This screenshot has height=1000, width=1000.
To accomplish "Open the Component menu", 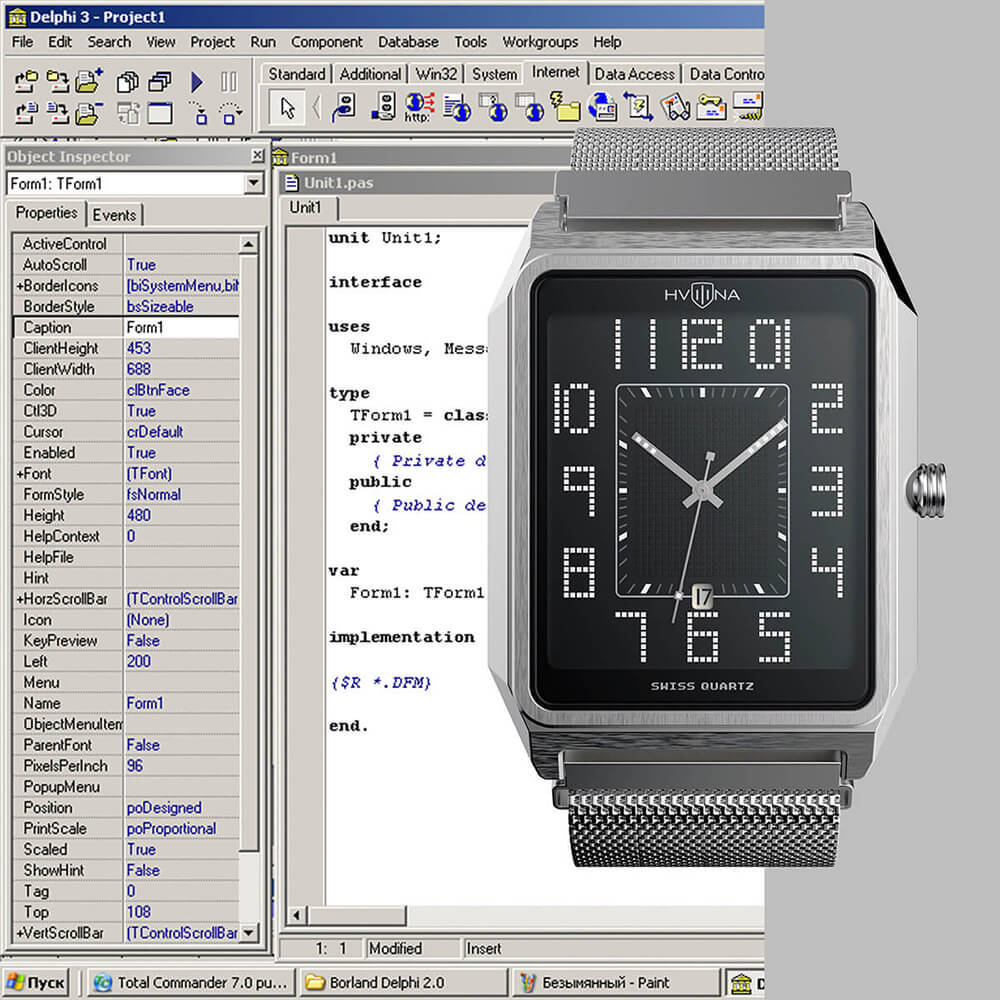I will (327, 42).
